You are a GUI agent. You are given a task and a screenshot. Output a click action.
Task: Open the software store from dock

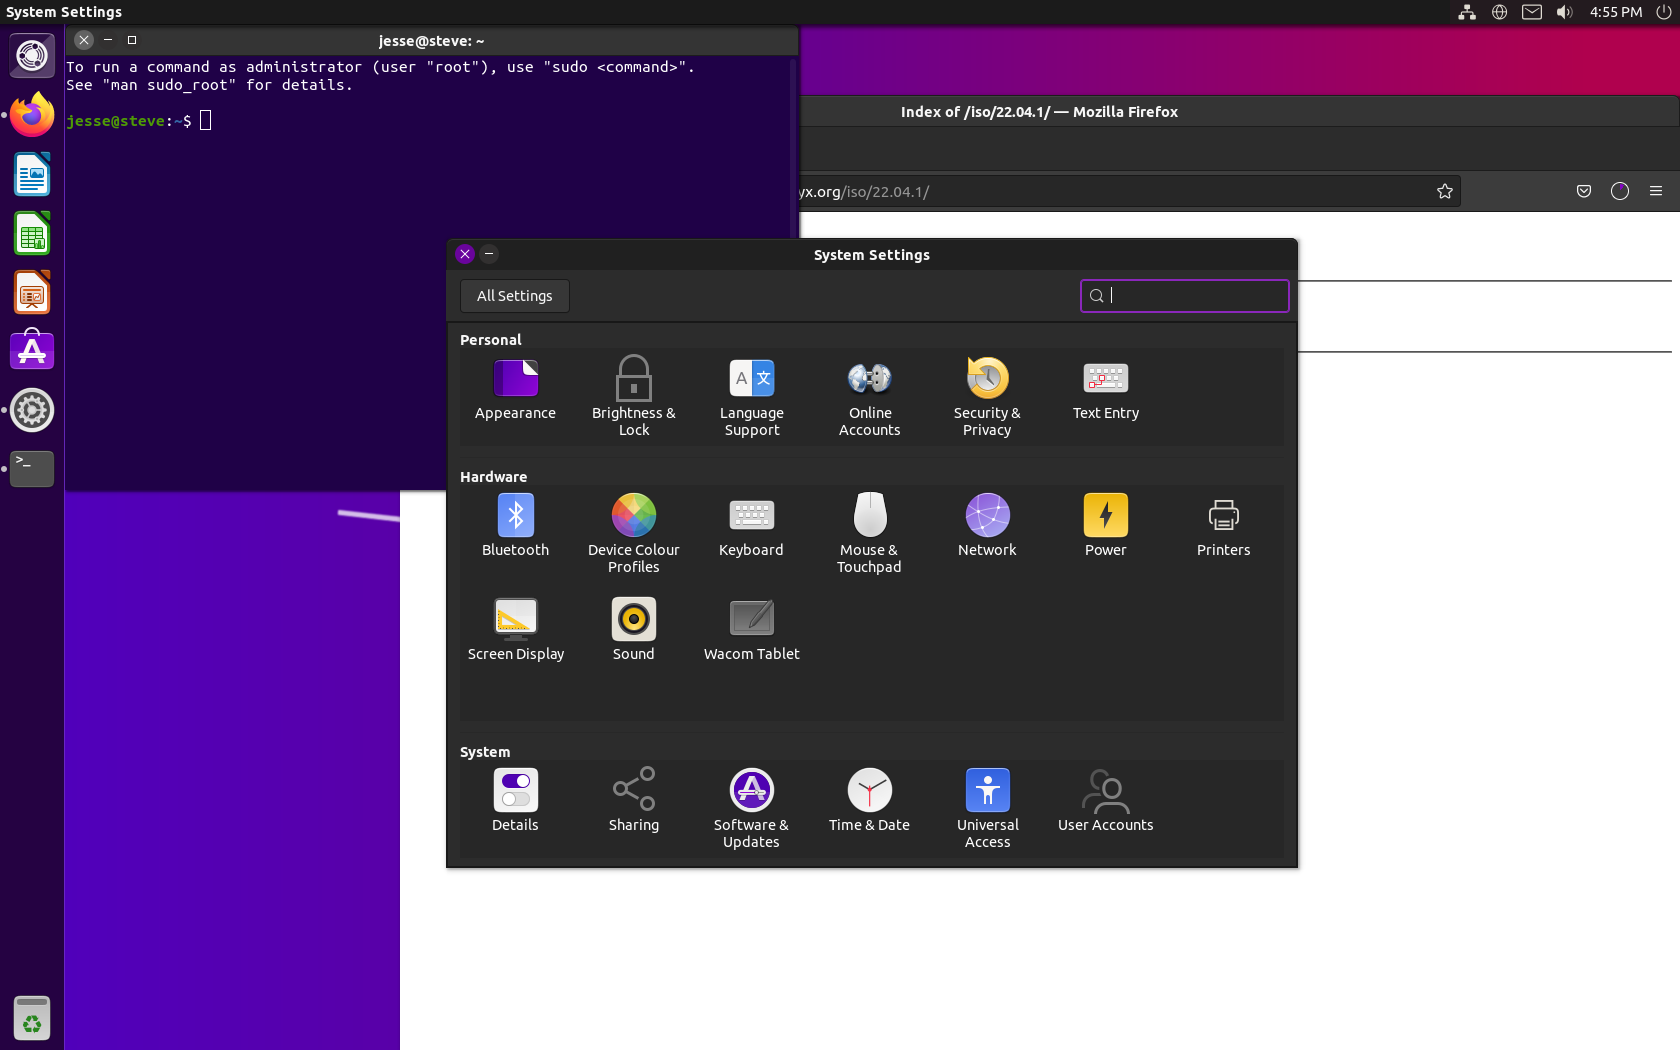click(32, 351)
